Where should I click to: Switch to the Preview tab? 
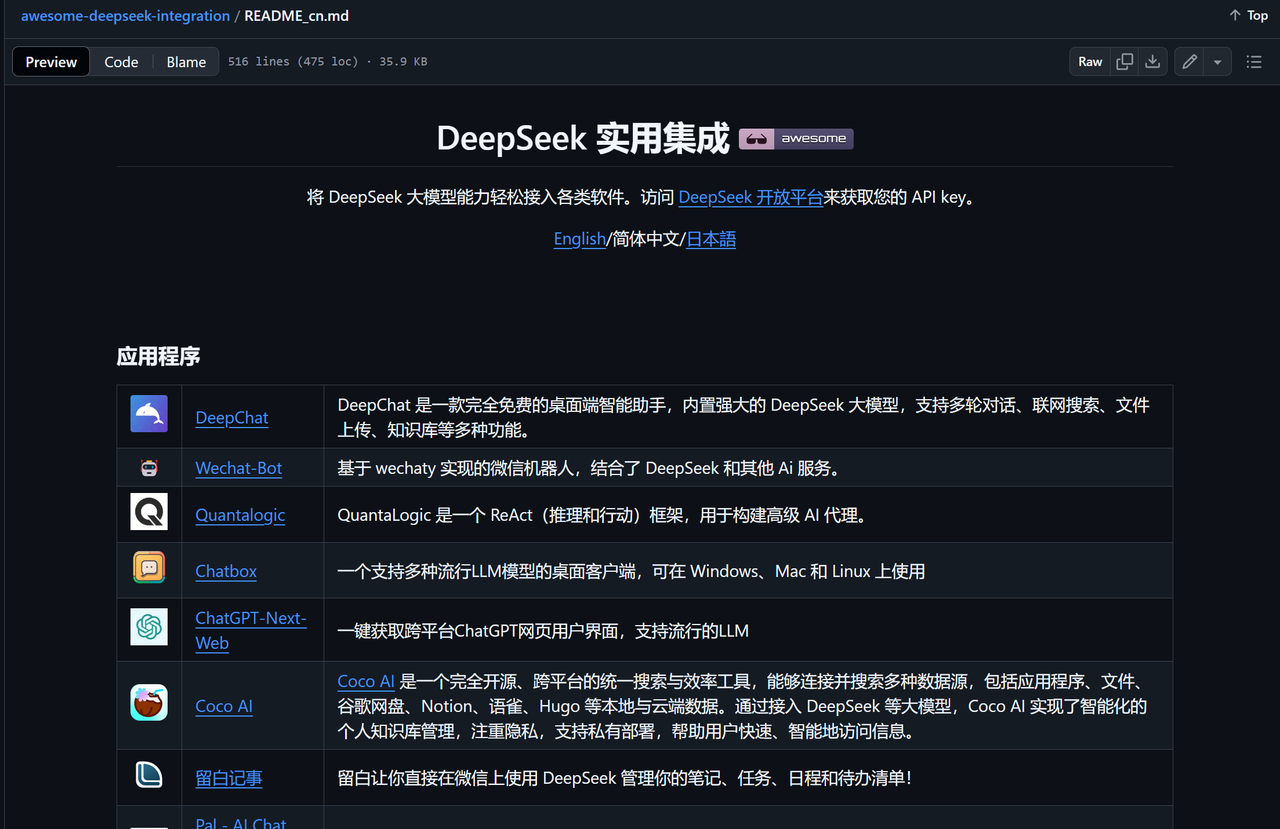[51, 62]
